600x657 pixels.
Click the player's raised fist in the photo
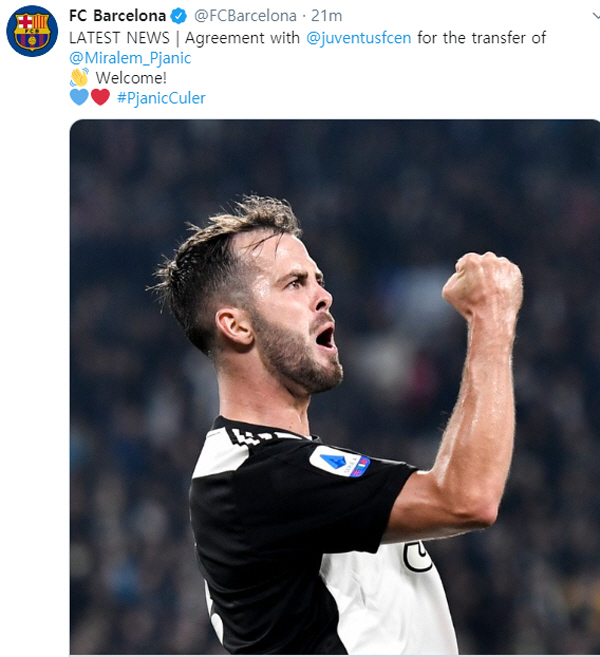(x=483, y=283)
